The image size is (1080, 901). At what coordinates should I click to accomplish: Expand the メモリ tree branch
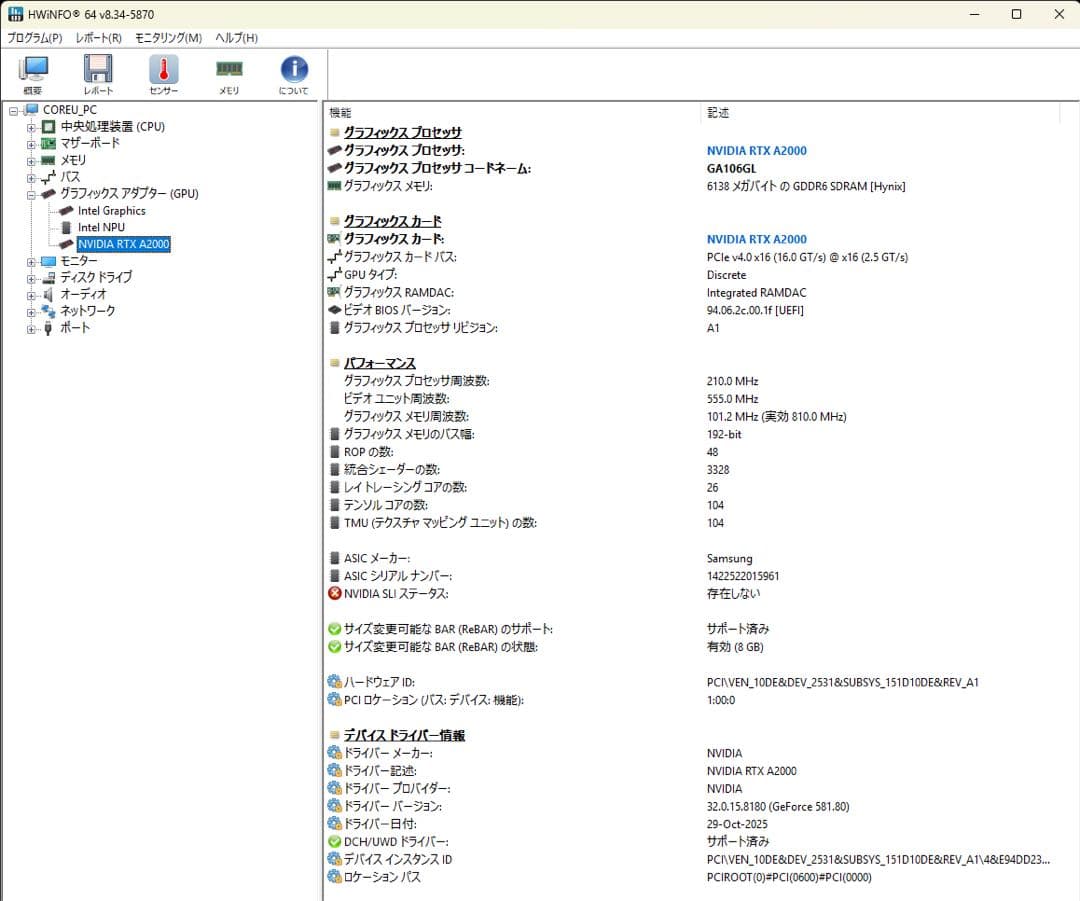[x=31, y=160]
